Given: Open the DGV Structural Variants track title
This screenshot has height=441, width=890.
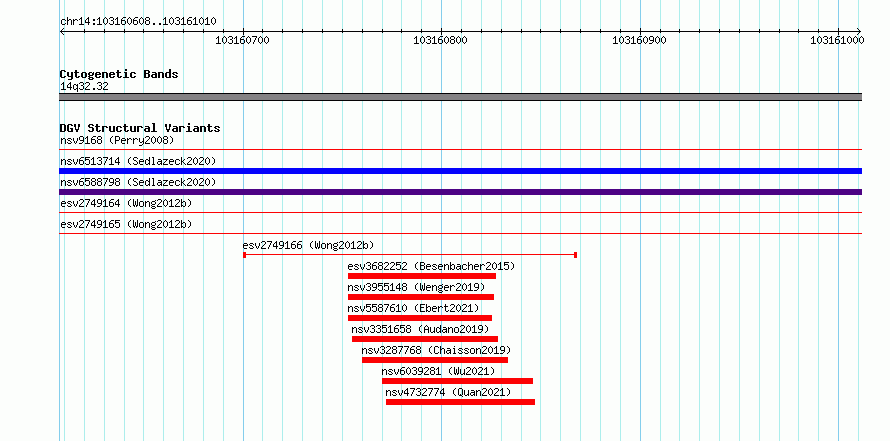Looking at the screenshot, I should [x=140, y=128].
